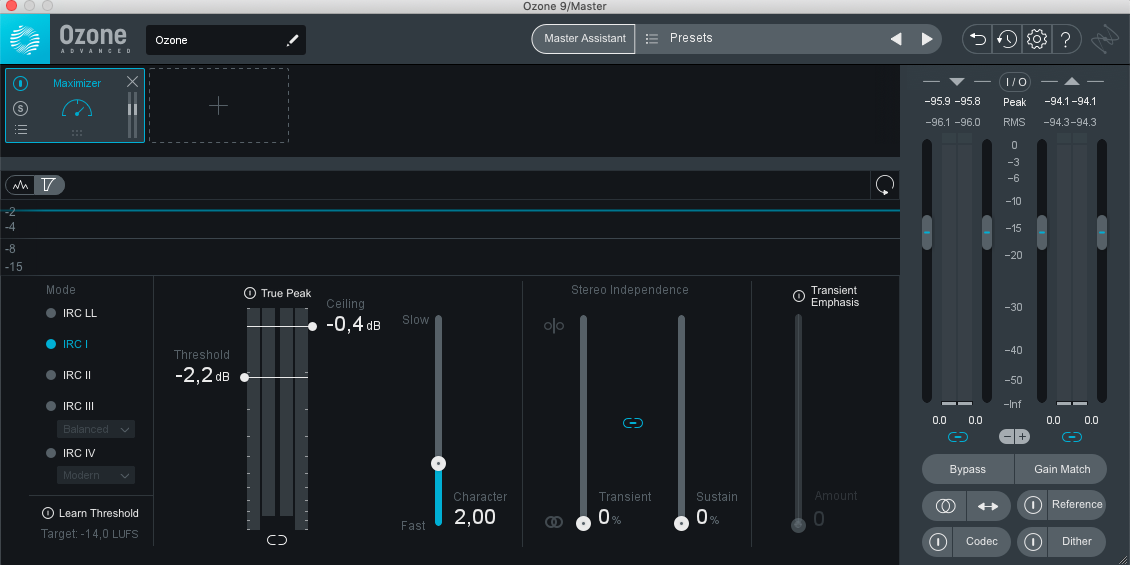Viewport: 1130px width, 565px height.
Task: Click the Target -14,0 LUFS text
Action: click(89, 535)
